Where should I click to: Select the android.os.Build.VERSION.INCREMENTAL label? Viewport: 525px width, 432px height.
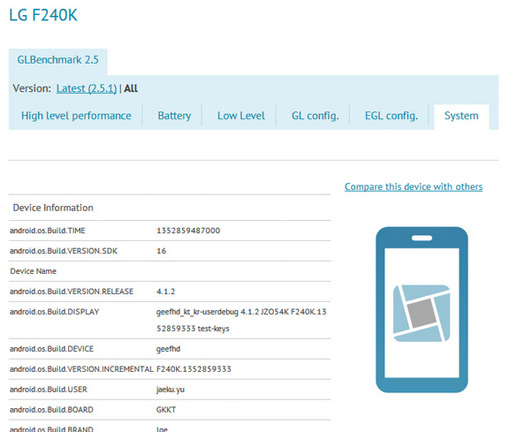[82, 369]
